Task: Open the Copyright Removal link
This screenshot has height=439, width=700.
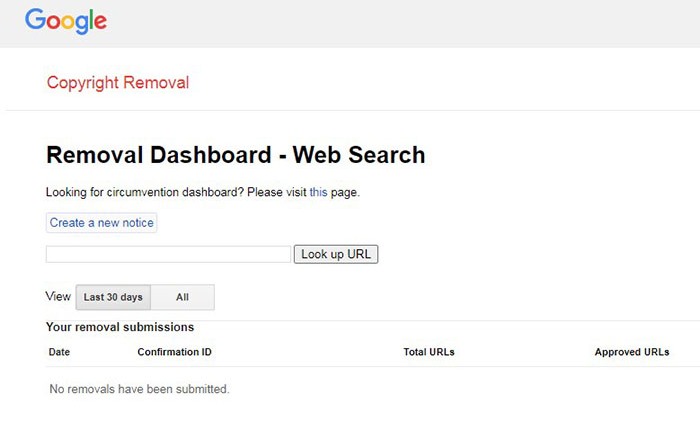Action: tap(118, 82)
